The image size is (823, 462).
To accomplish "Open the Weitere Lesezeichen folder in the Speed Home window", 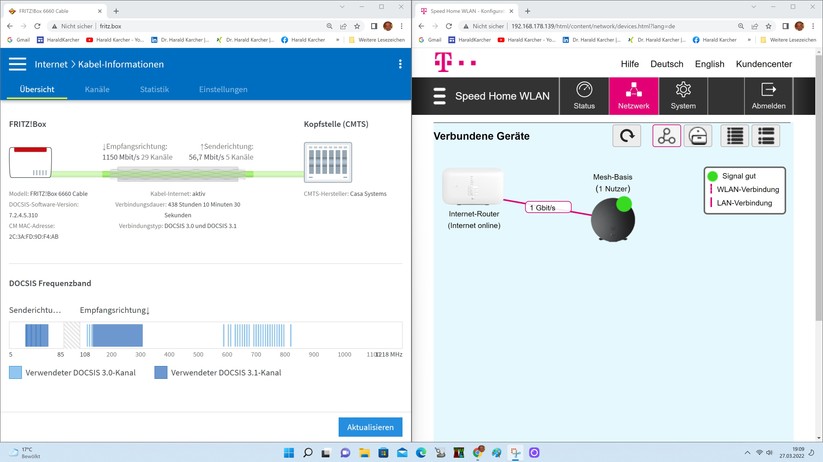I will (788, 39).
